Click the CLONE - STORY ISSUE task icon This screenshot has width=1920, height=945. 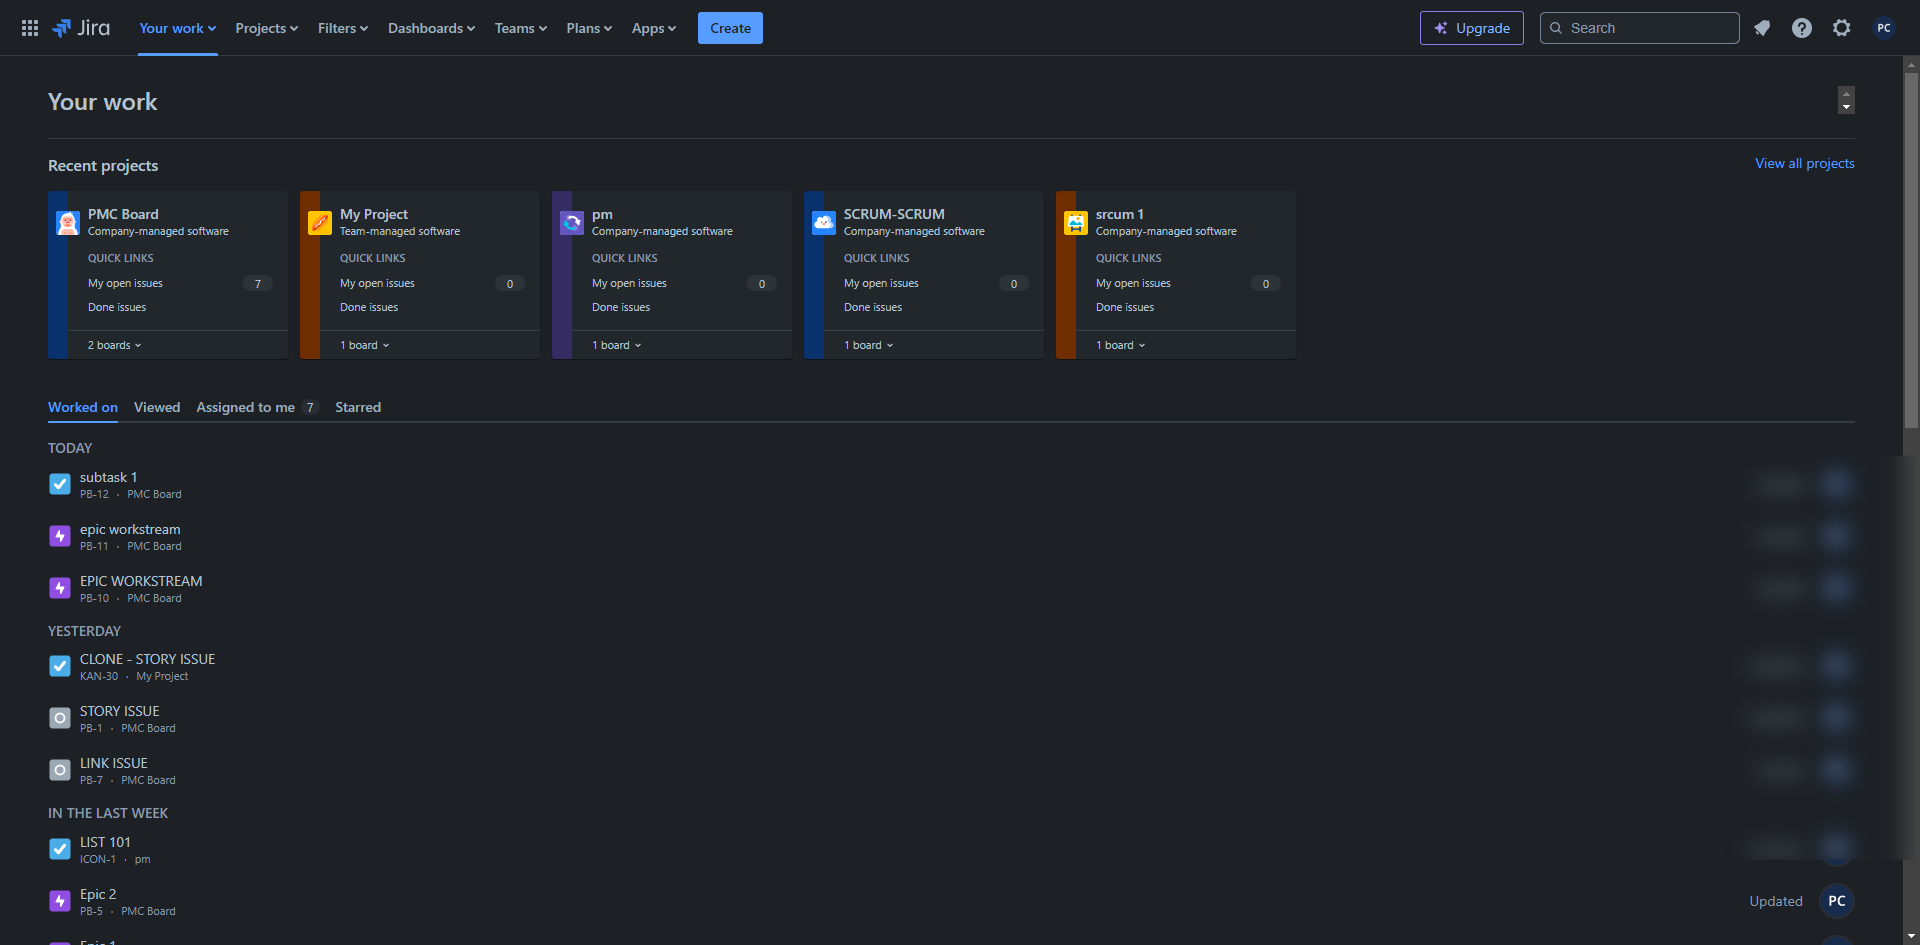60,666
